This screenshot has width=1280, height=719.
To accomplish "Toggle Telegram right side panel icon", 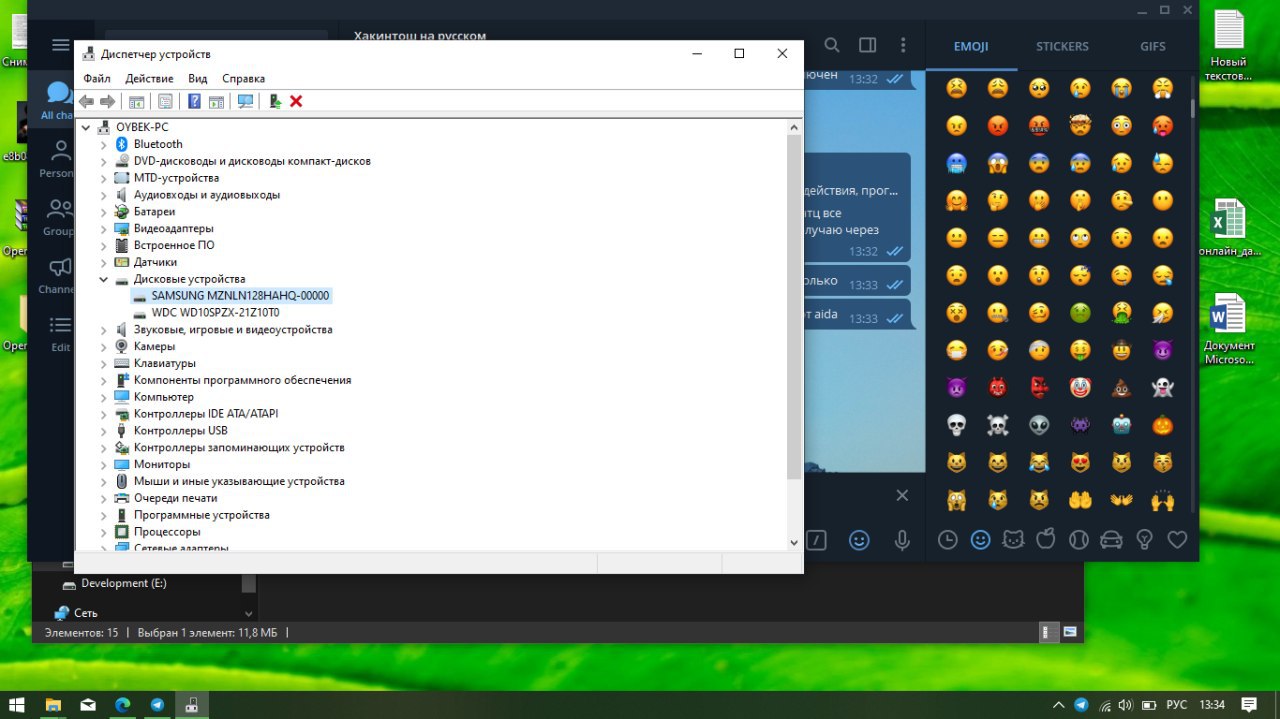I will tap(868, 45).
